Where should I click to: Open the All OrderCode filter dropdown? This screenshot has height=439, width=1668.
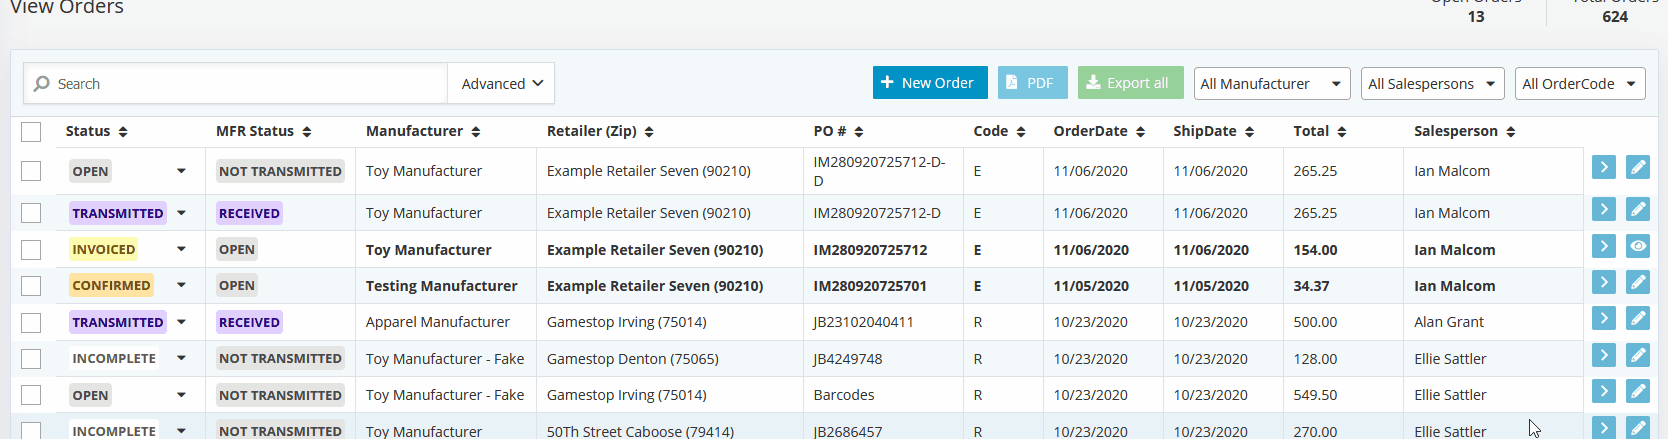click(1580, 84)
